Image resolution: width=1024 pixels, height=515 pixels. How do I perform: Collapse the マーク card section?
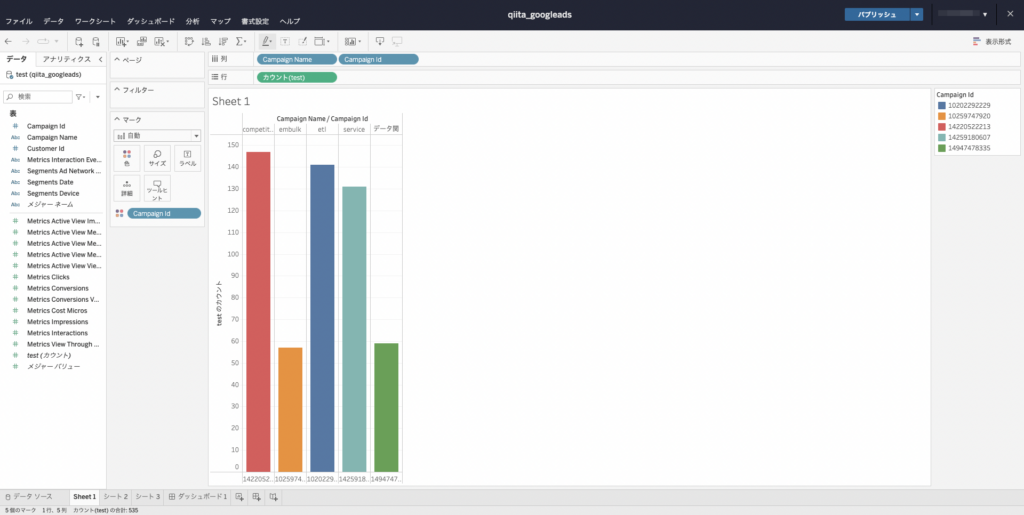point(116,120)
